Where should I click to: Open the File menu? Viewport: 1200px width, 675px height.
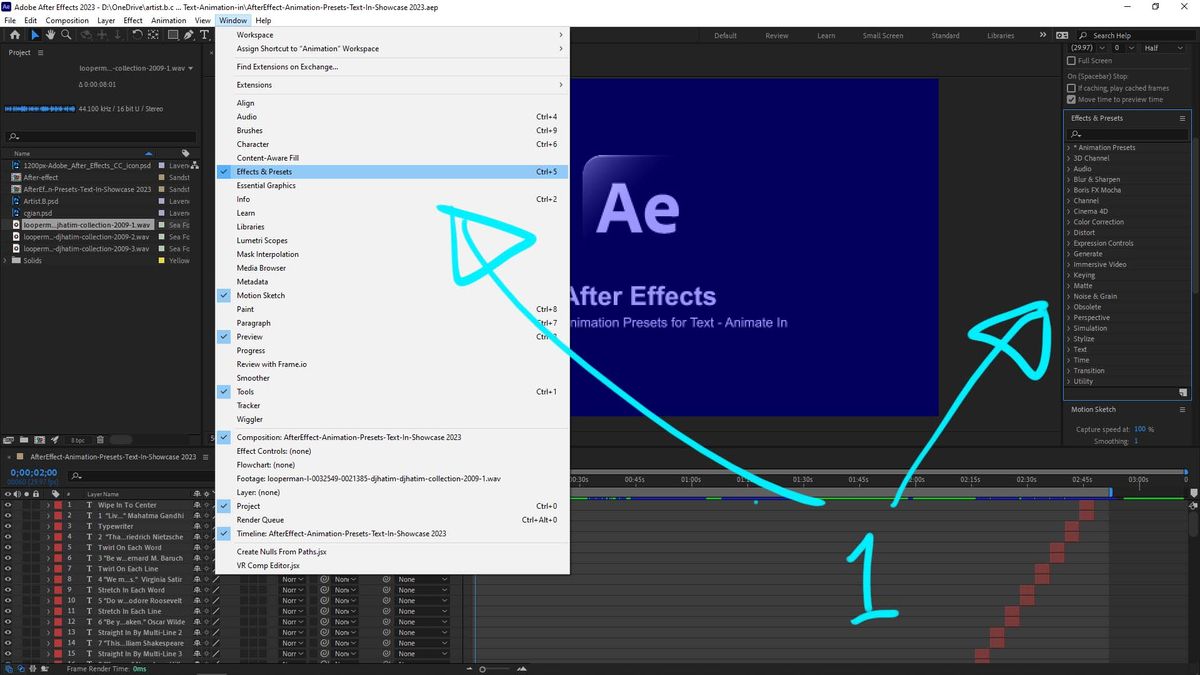[x=10, y=20]
